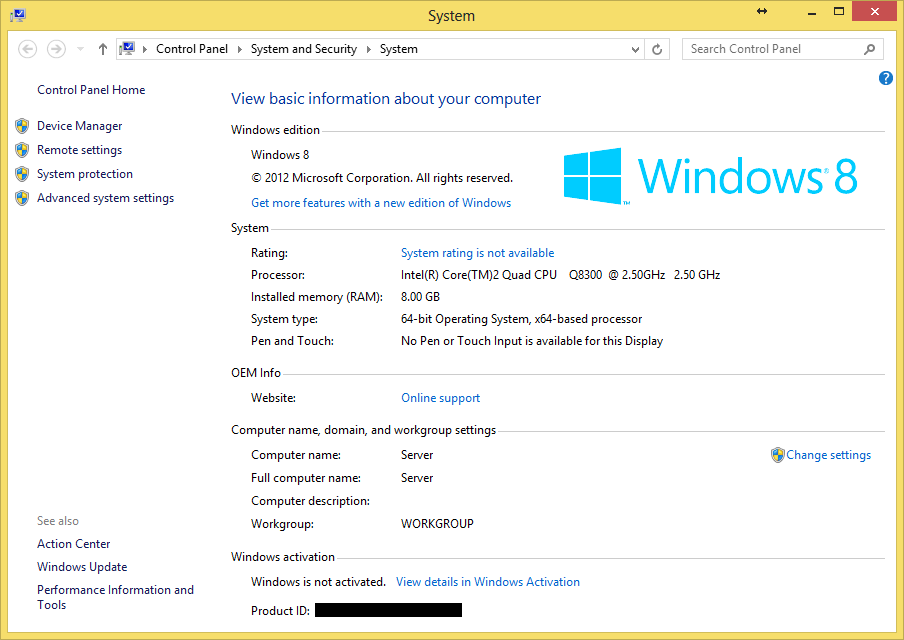Close the System window
Image resolution: width=904 pixels, height=640 pixels.
[x=874, y=12]
